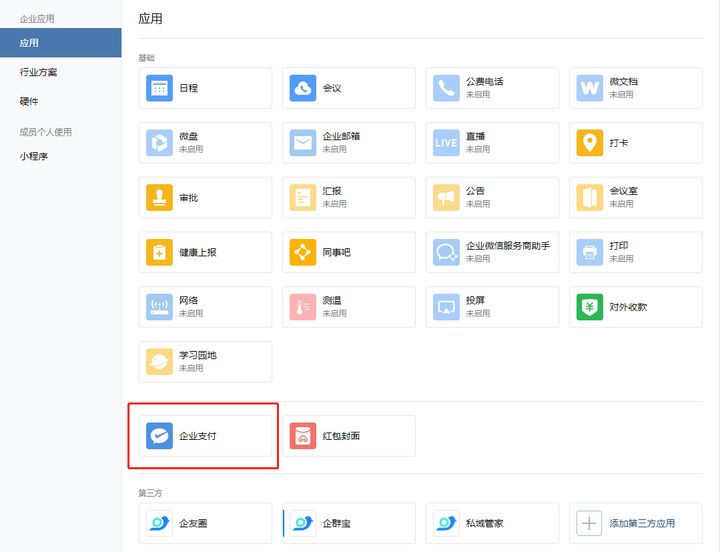Select the 直播 LIVE icon

446,143
